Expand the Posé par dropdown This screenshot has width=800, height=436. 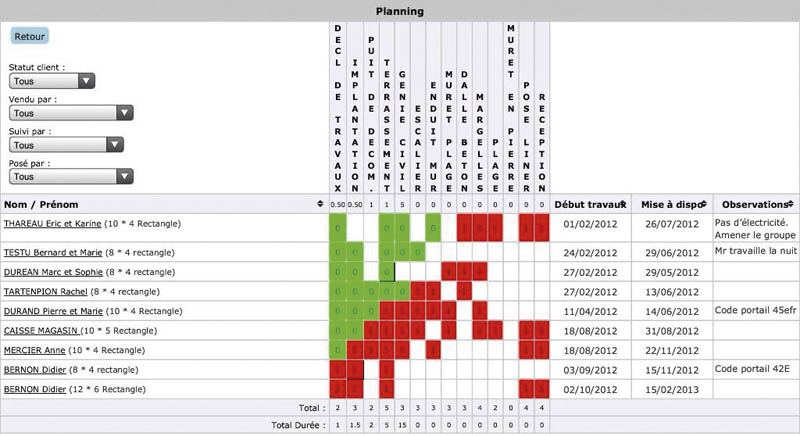coord(70,176)
